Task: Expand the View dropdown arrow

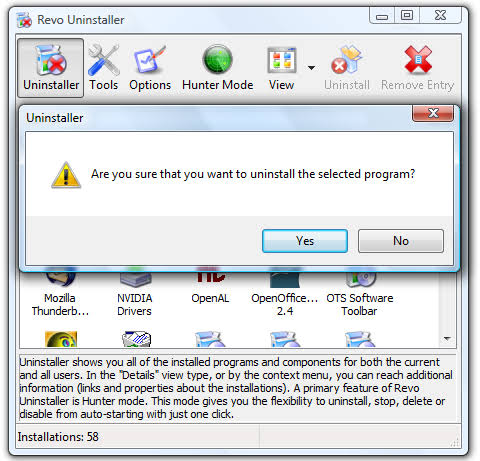Action: tap(311, 68)
